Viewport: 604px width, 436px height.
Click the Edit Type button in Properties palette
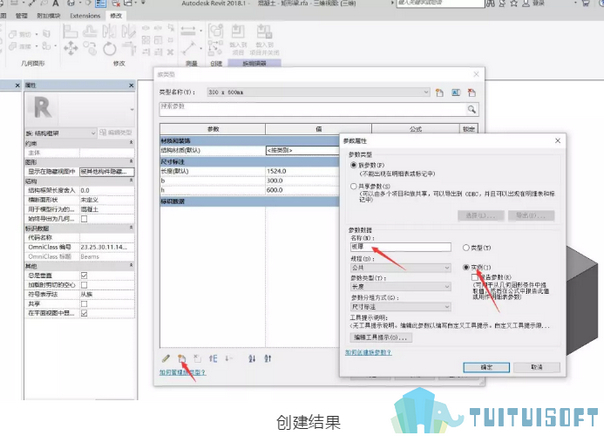point(116,133)
